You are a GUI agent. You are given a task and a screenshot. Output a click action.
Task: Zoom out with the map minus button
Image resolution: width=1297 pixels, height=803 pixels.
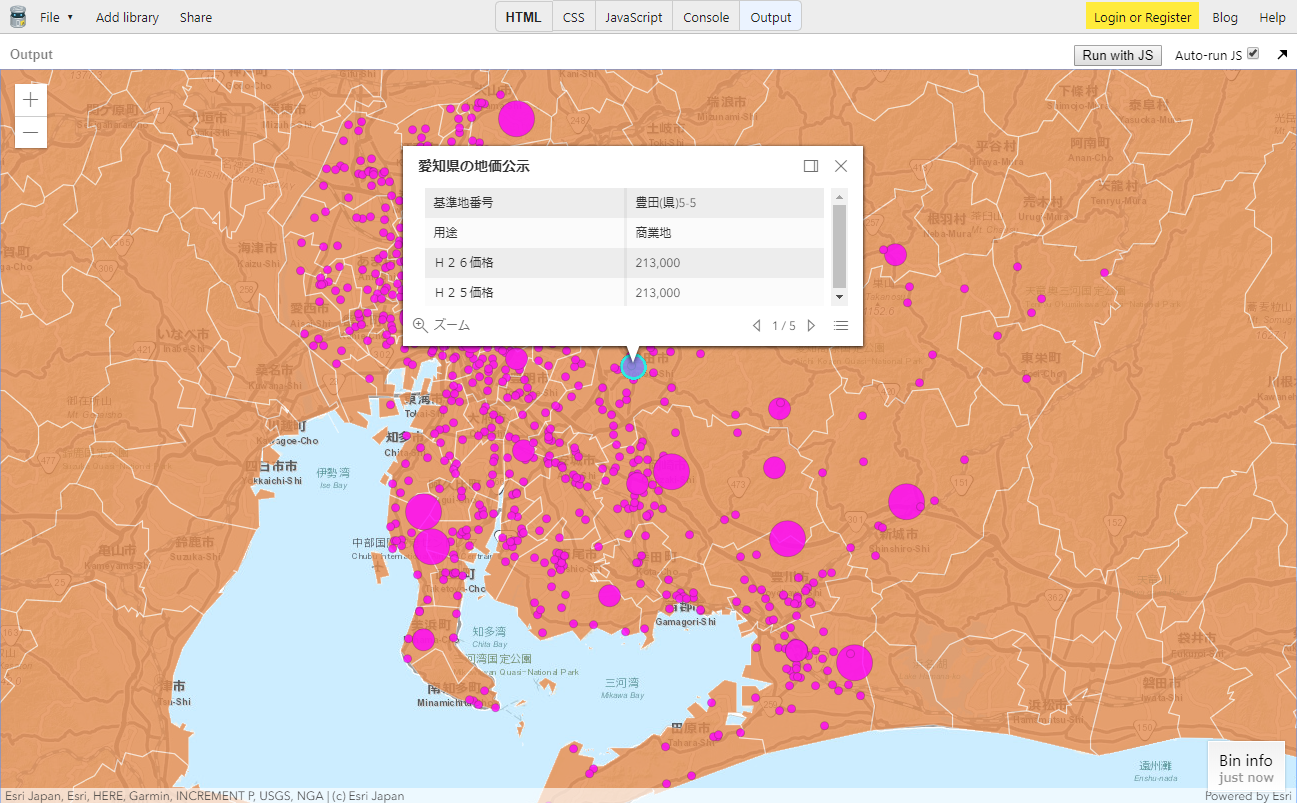(x=31, y=132)
